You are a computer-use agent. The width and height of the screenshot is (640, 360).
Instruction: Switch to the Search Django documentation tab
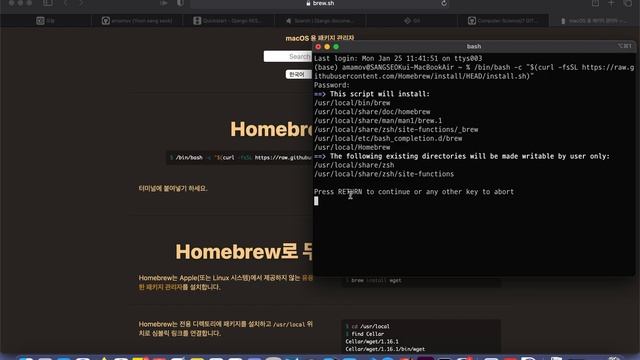(x=320, y=20)
